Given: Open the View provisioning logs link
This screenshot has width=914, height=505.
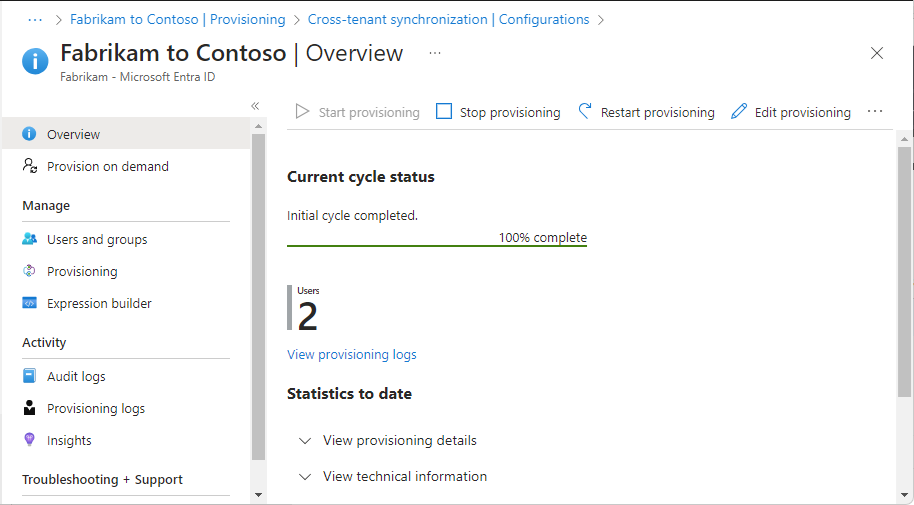Looking at the screenshot, I should (x=351, y=354).
